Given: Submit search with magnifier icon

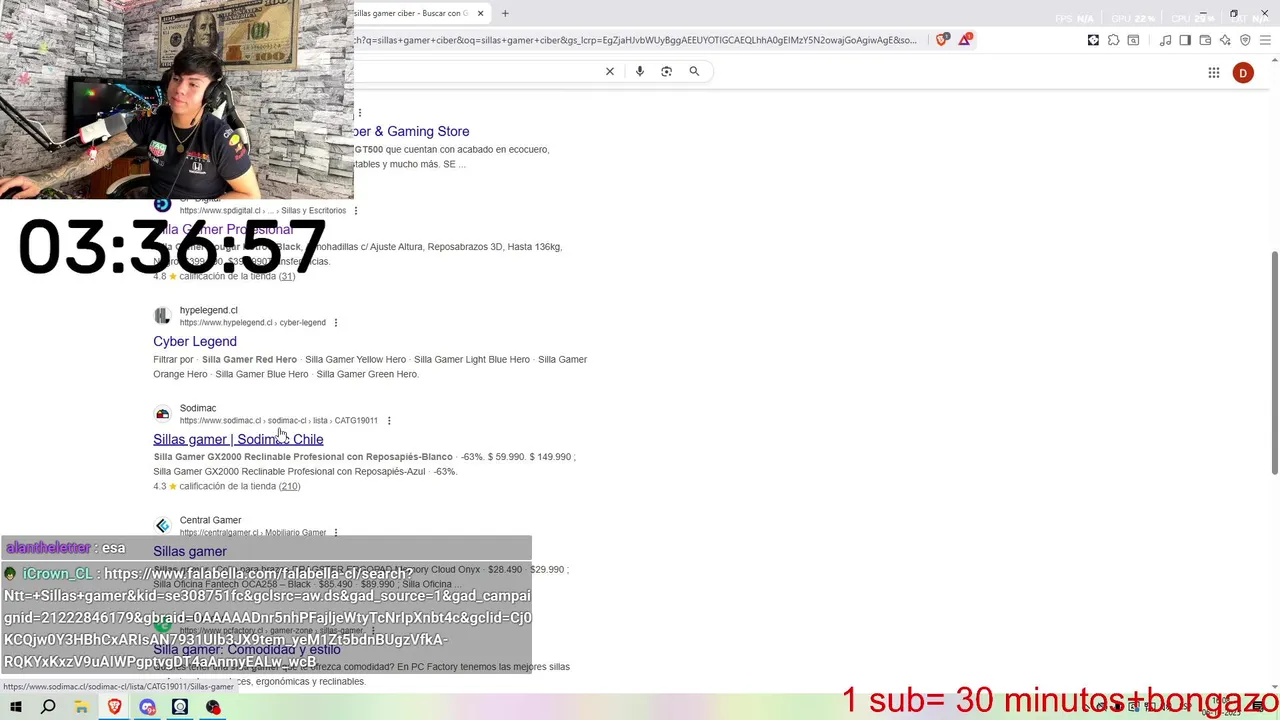Looking at the screenshot, I should 694,71.
